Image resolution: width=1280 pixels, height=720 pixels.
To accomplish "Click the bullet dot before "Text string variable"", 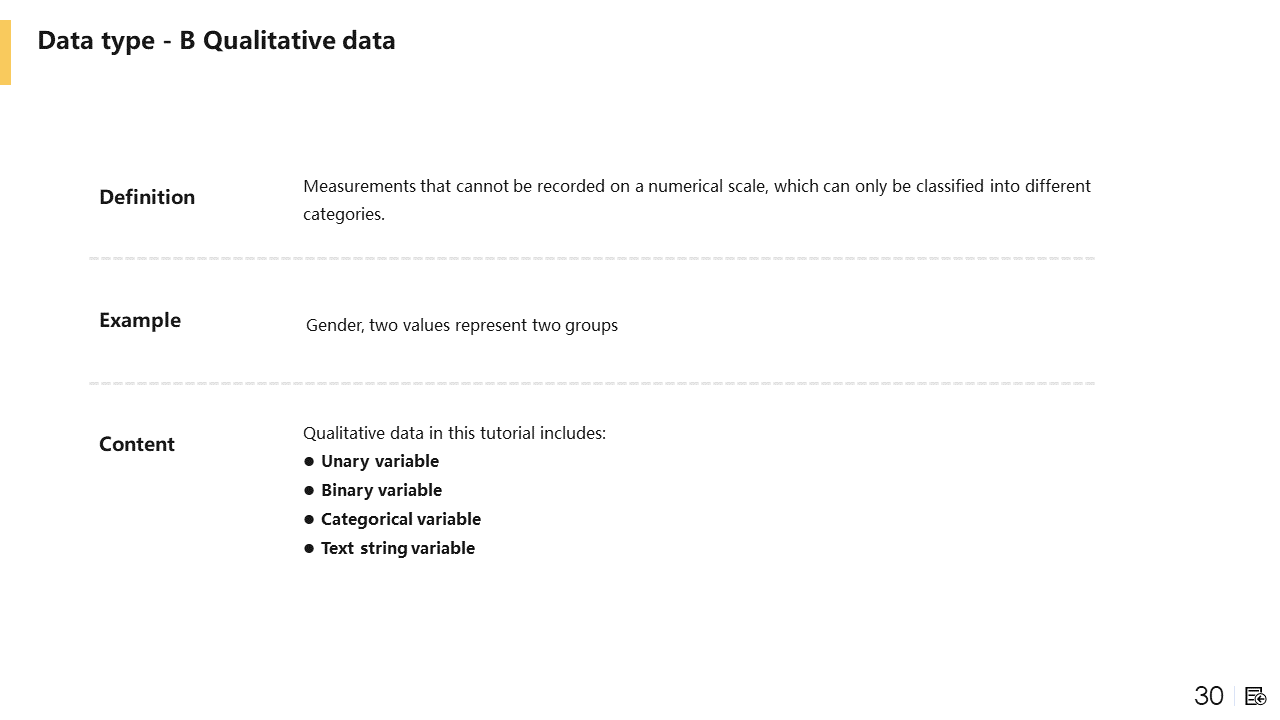I will pyautogui.click(x=309, y=548).
